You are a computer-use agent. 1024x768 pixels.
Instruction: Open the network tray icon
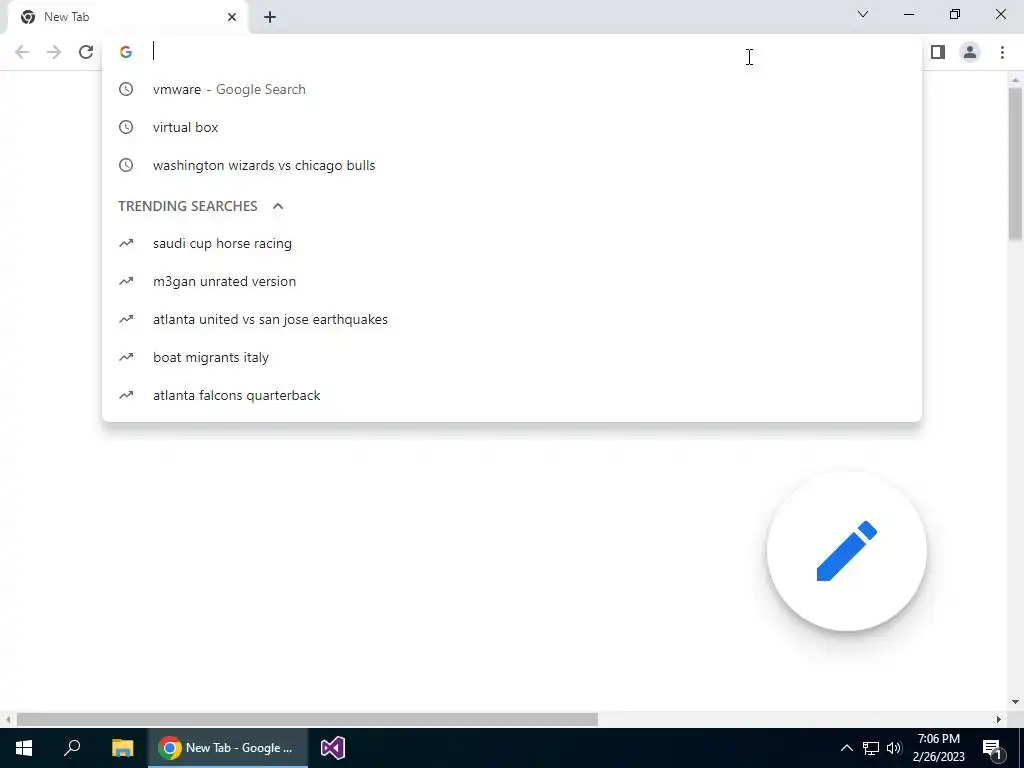tap(871, 748)
